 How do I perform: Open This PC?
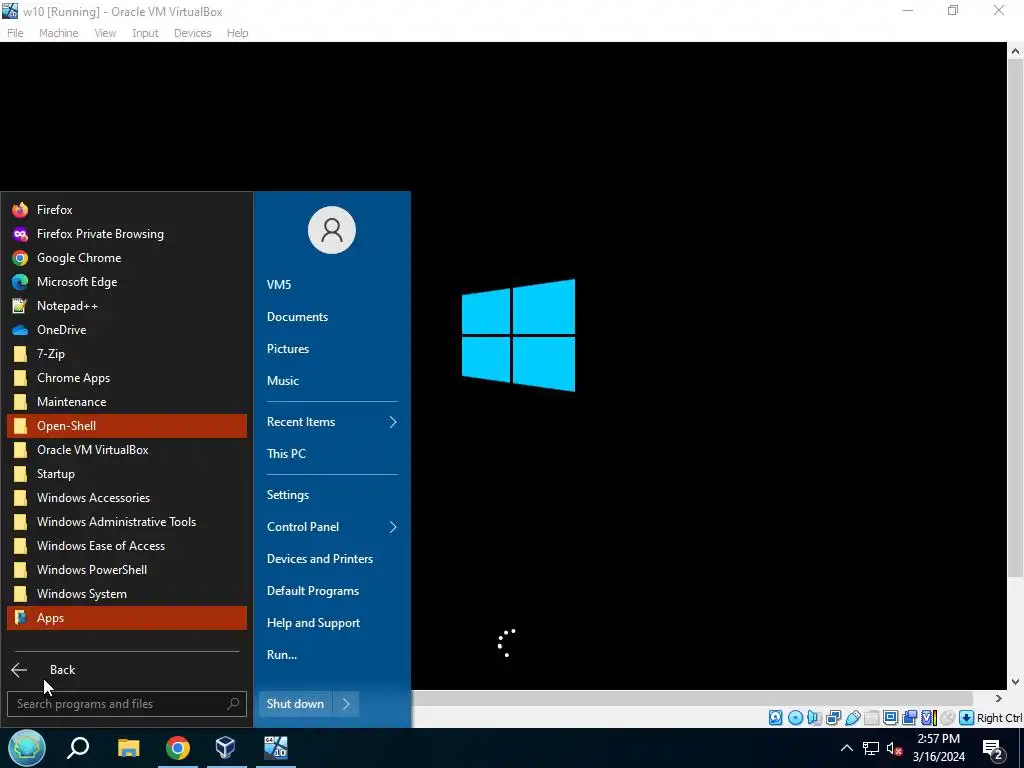tap(332, 454)
